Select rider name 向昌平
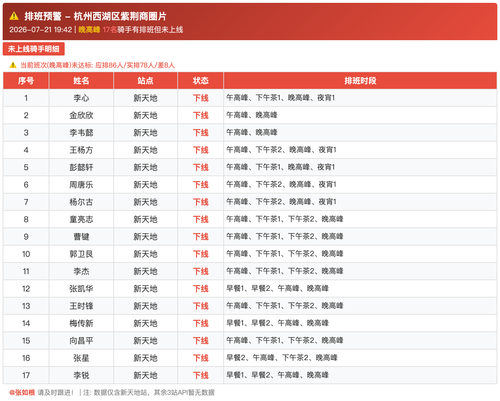This screenshot has height=401, width=500. click(x=81, y=341)
